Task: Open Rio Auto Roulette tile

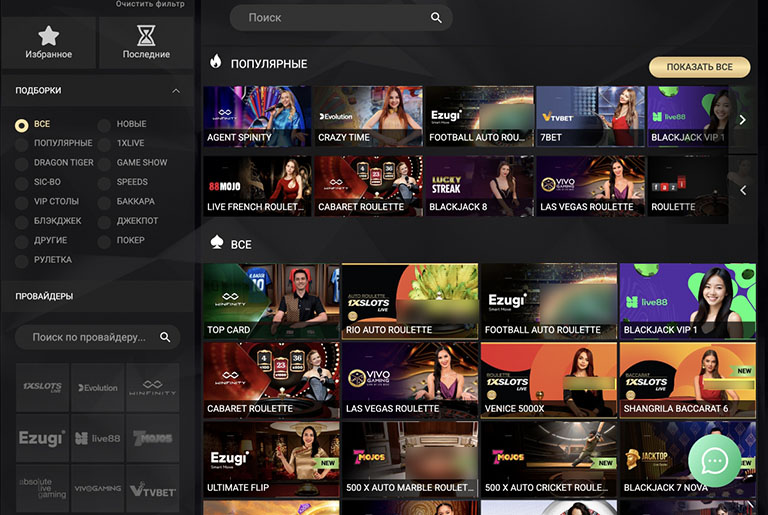Action: coord(410,301)
